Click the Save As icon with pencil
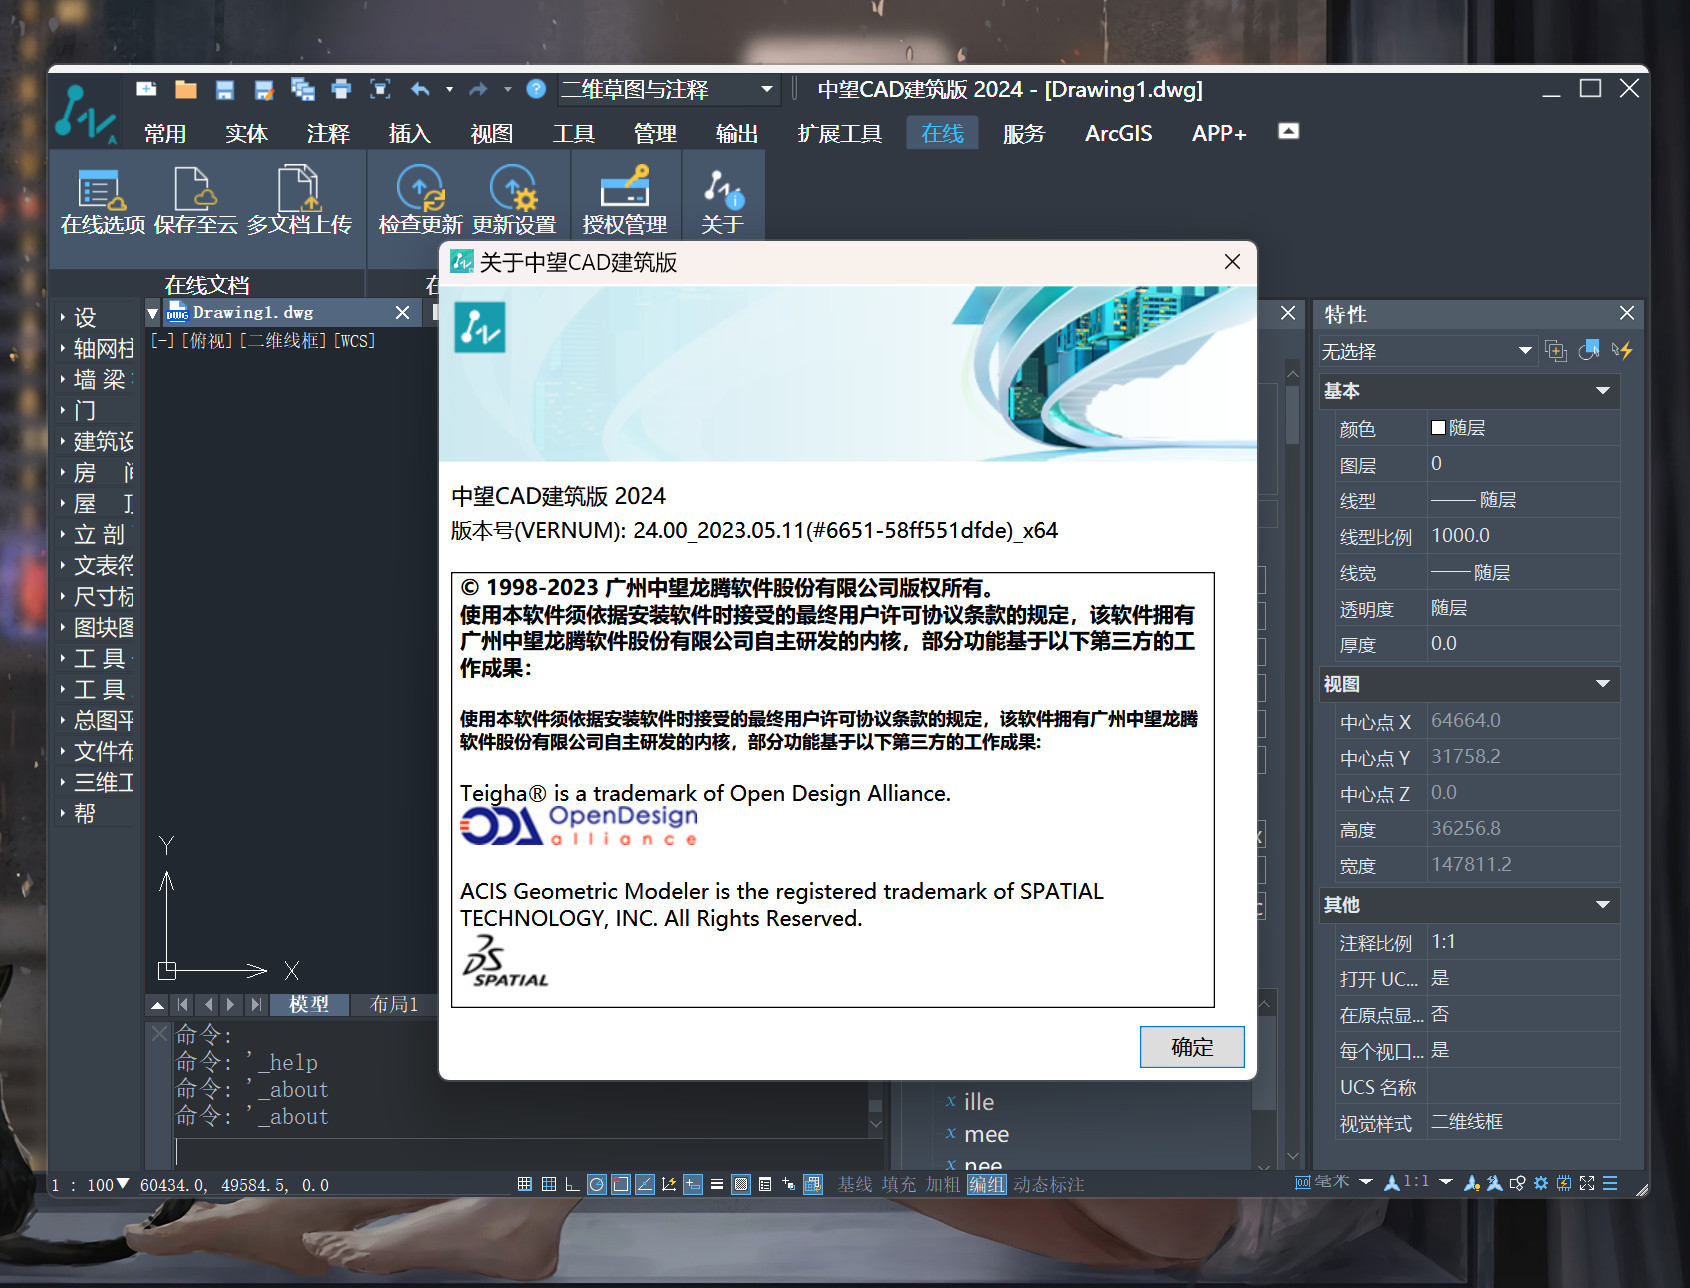Image resolution: width=1690 pixels, height=1288 pixels. click(264, 90)
